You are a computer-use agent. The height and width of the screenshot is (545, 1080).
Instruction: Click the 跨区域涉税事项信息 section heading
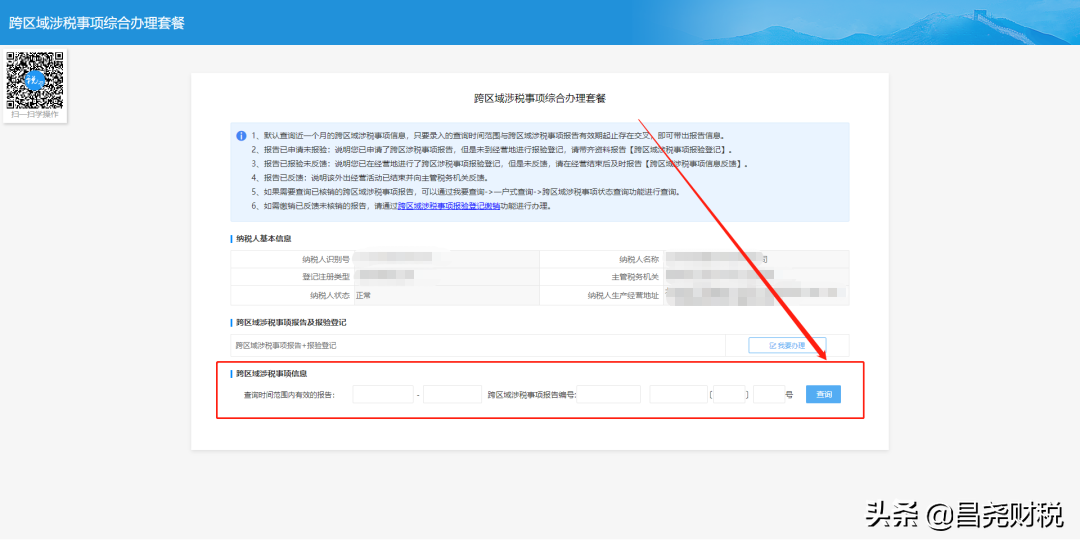tap(270, 373)
